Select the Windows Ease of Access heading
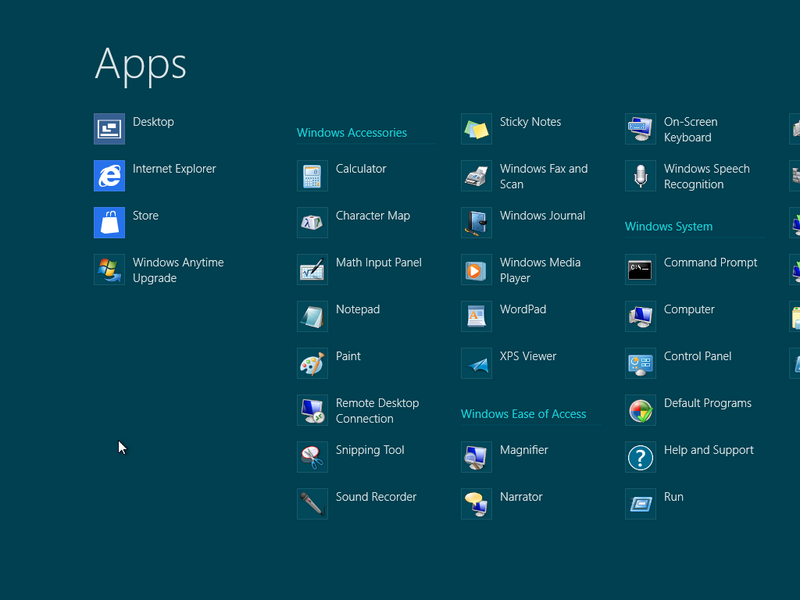Screen dimensions: 800x600 [x=523, y=414]
